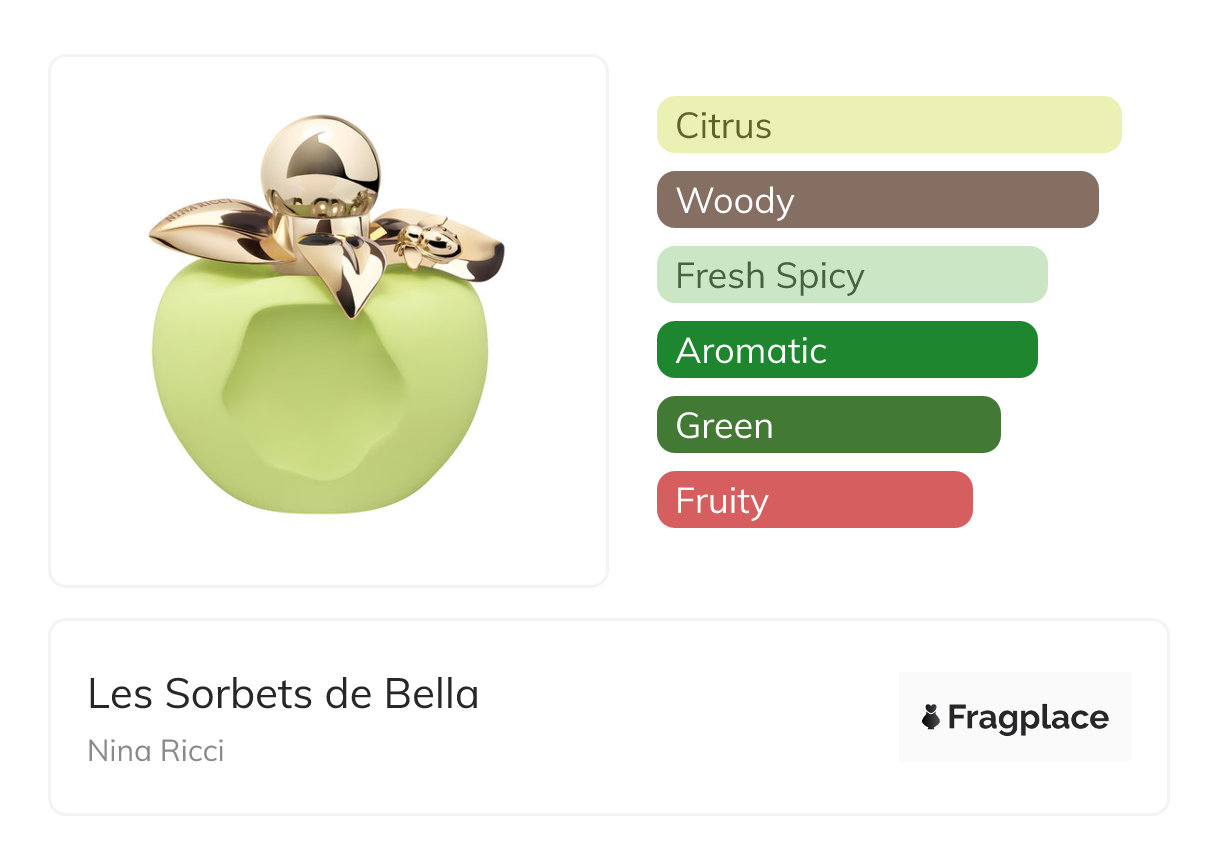Click the red Fruity accord bar
Screen dimensions: 1218x864
click(814, 500)
